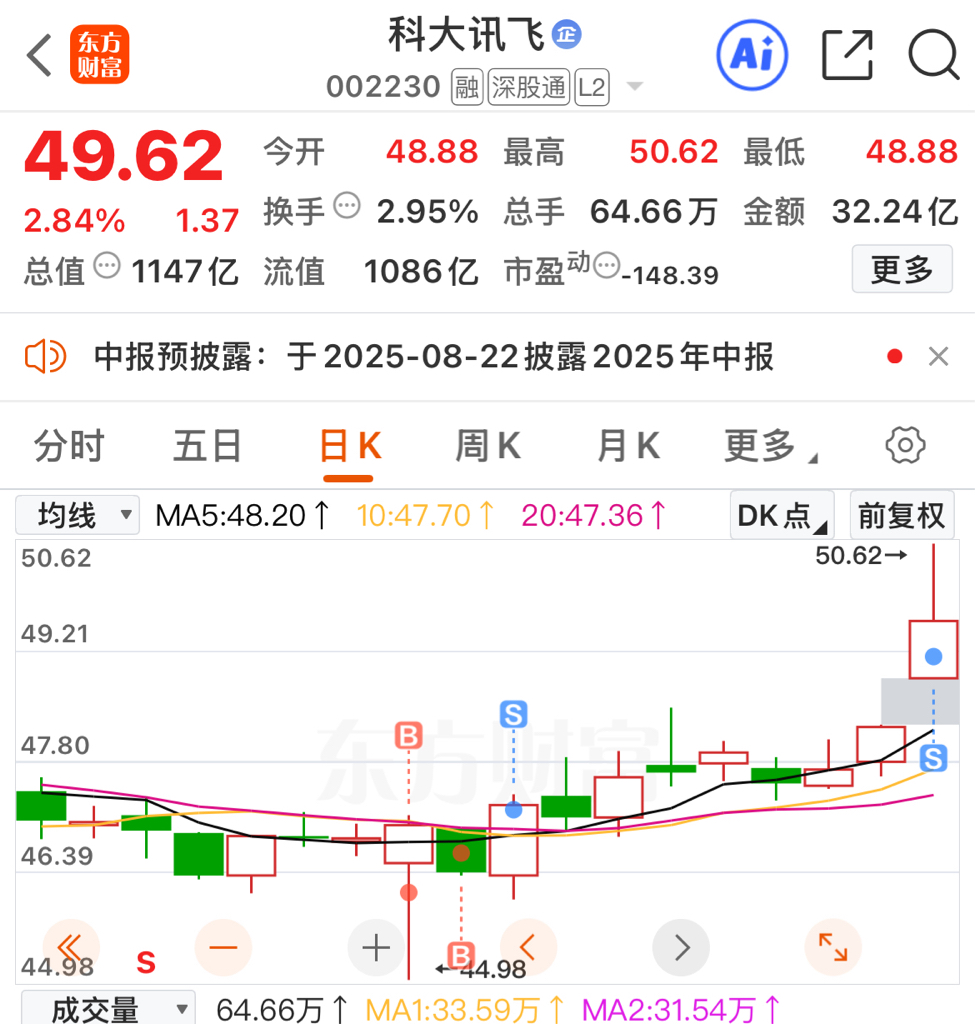Image resolution: width=975 pixels, height=1024 pixels.
Task: Dismiss the announcement with the X
Action: pyautogui.click(x=938, y=357)
